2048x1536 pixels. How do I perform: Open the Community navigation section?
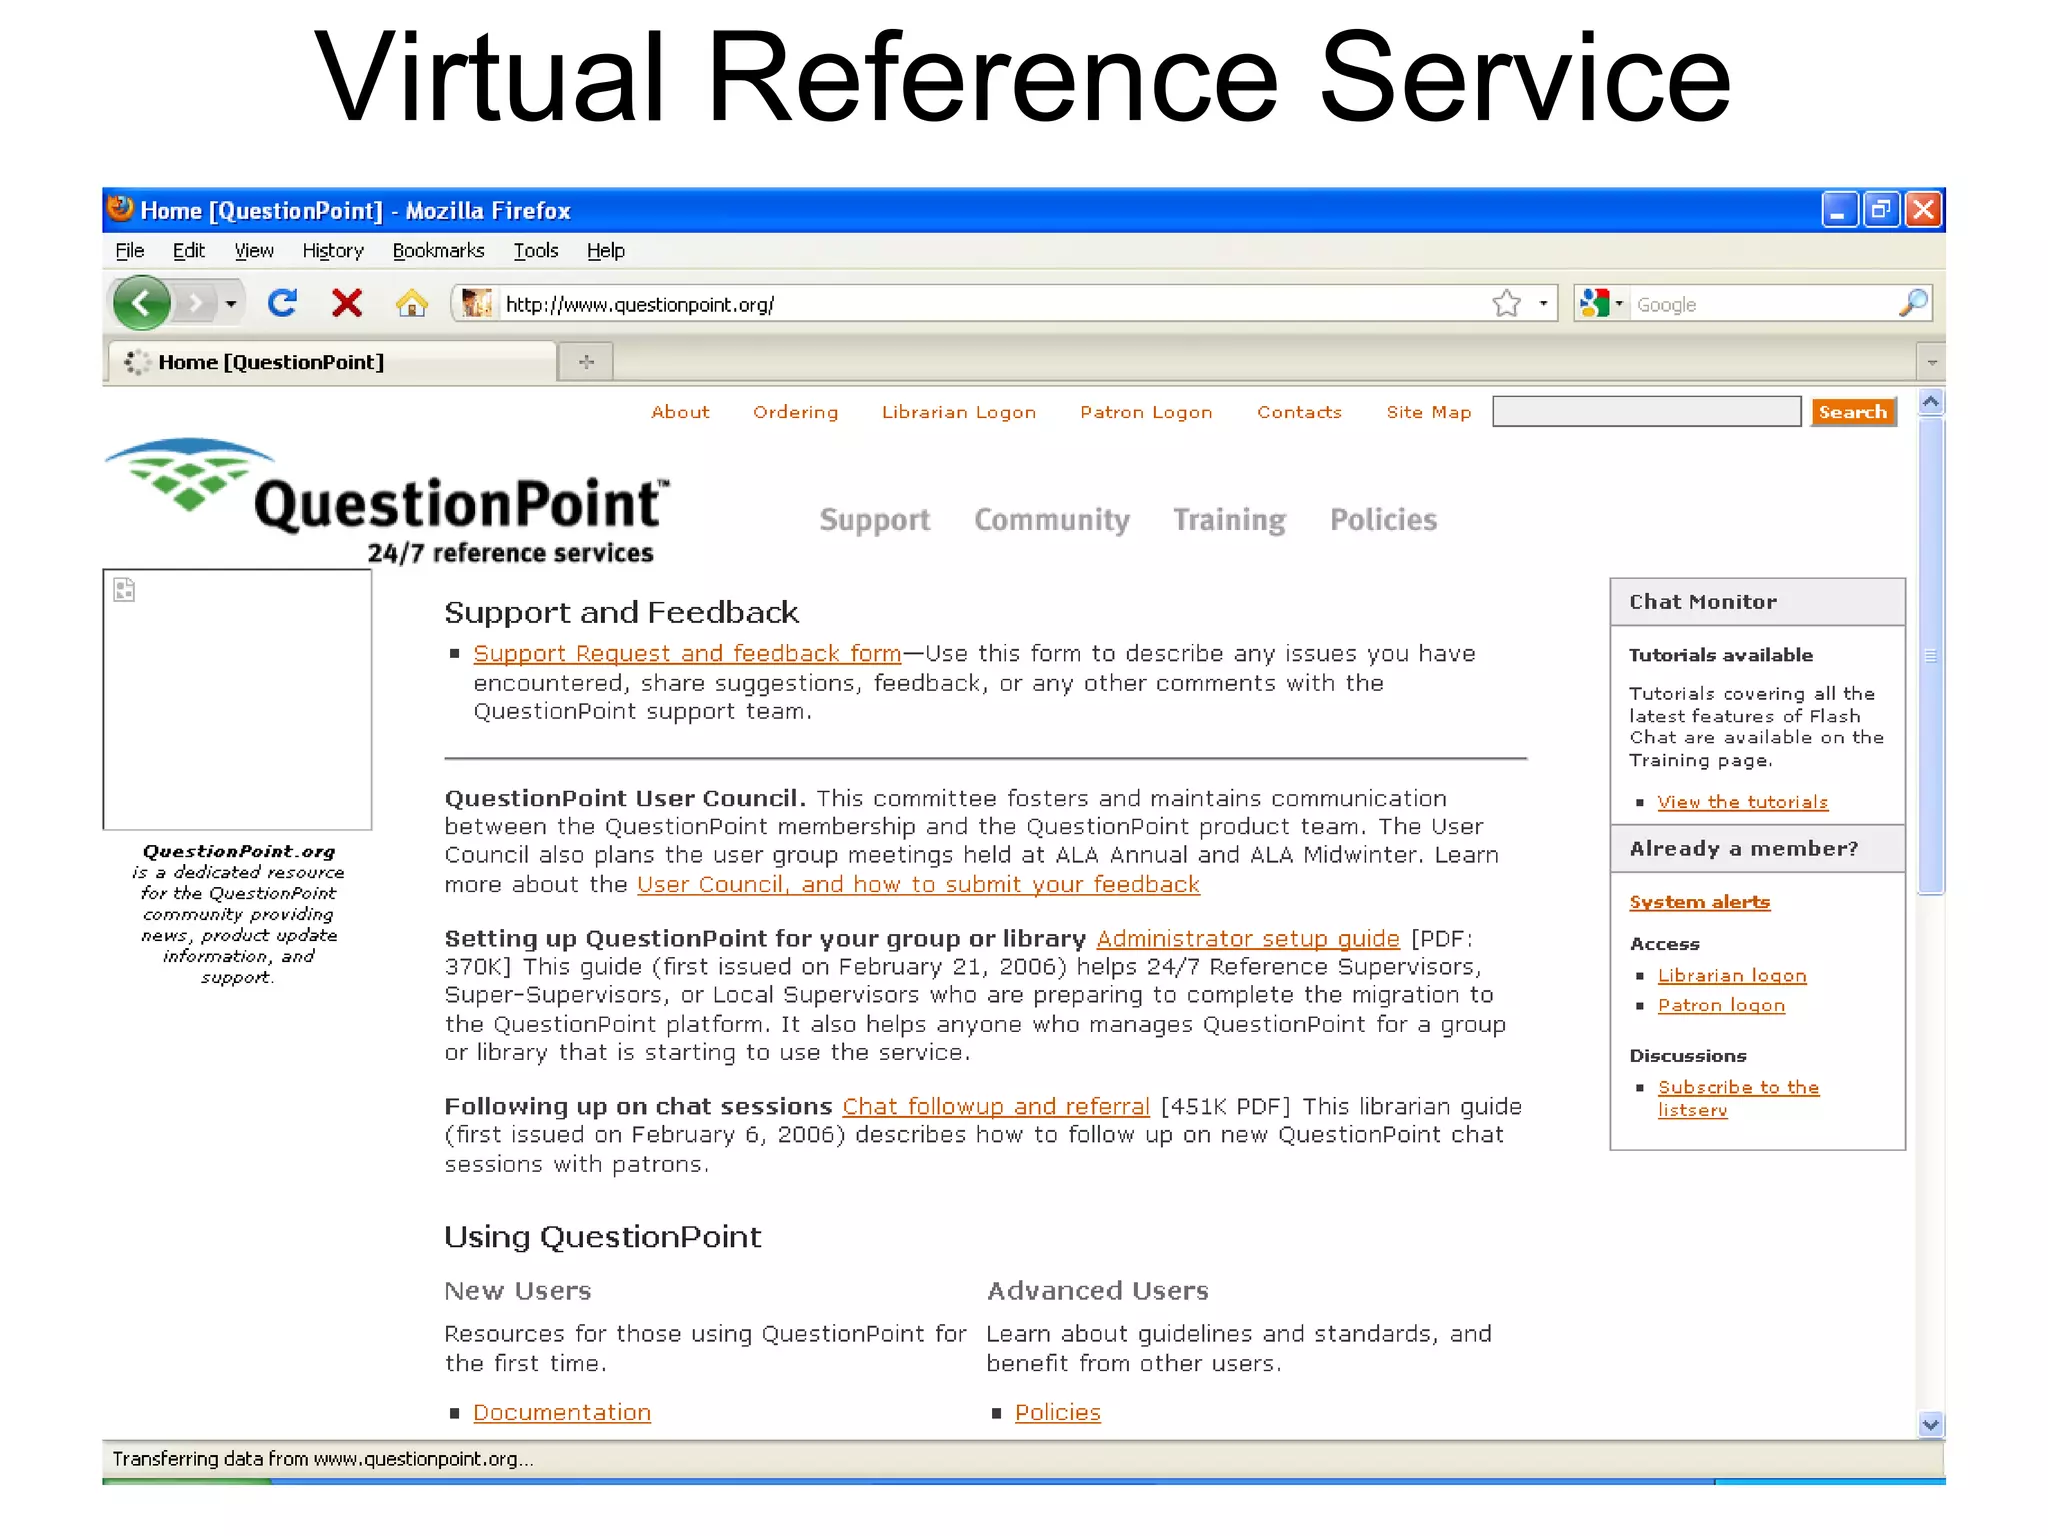(x=1052, y=520)
